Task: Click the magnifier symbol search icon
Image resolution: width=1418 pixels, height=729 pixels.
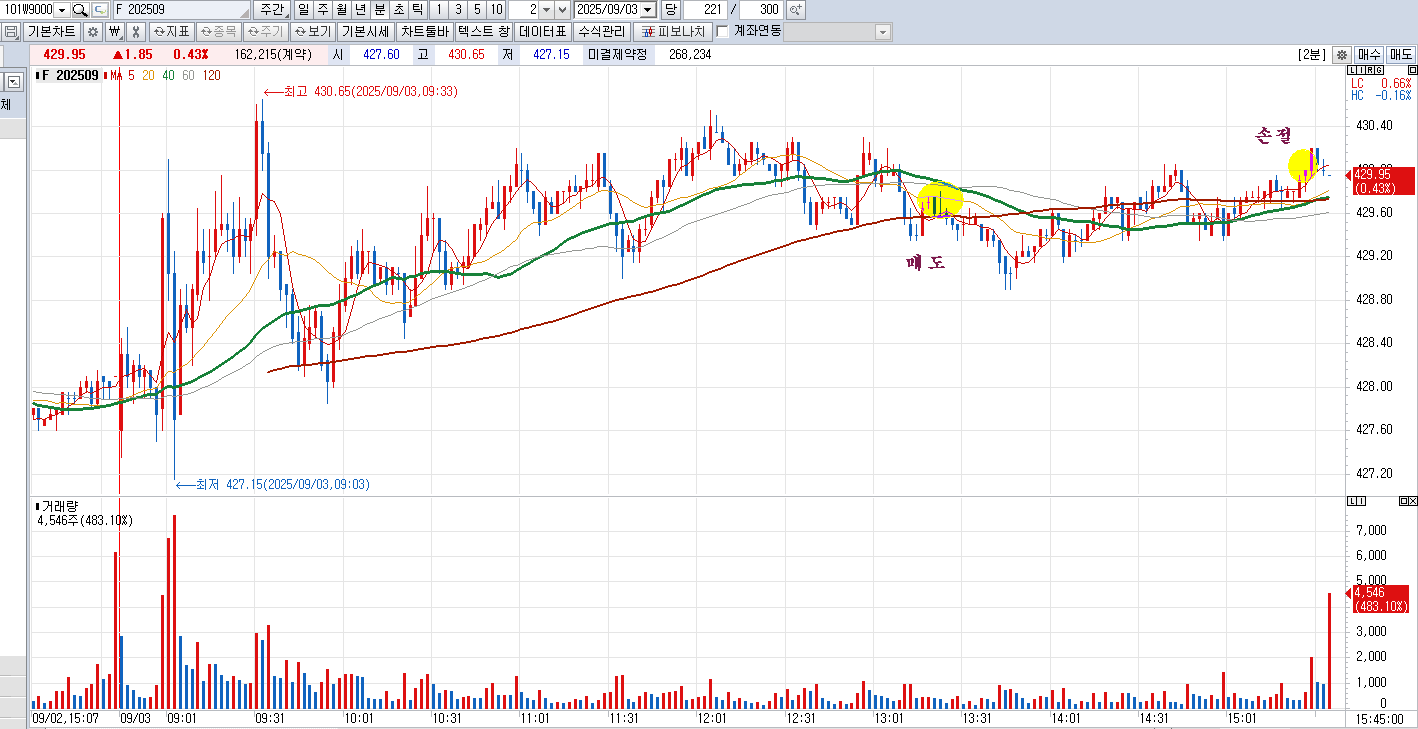Action: (x=80, y=10)
